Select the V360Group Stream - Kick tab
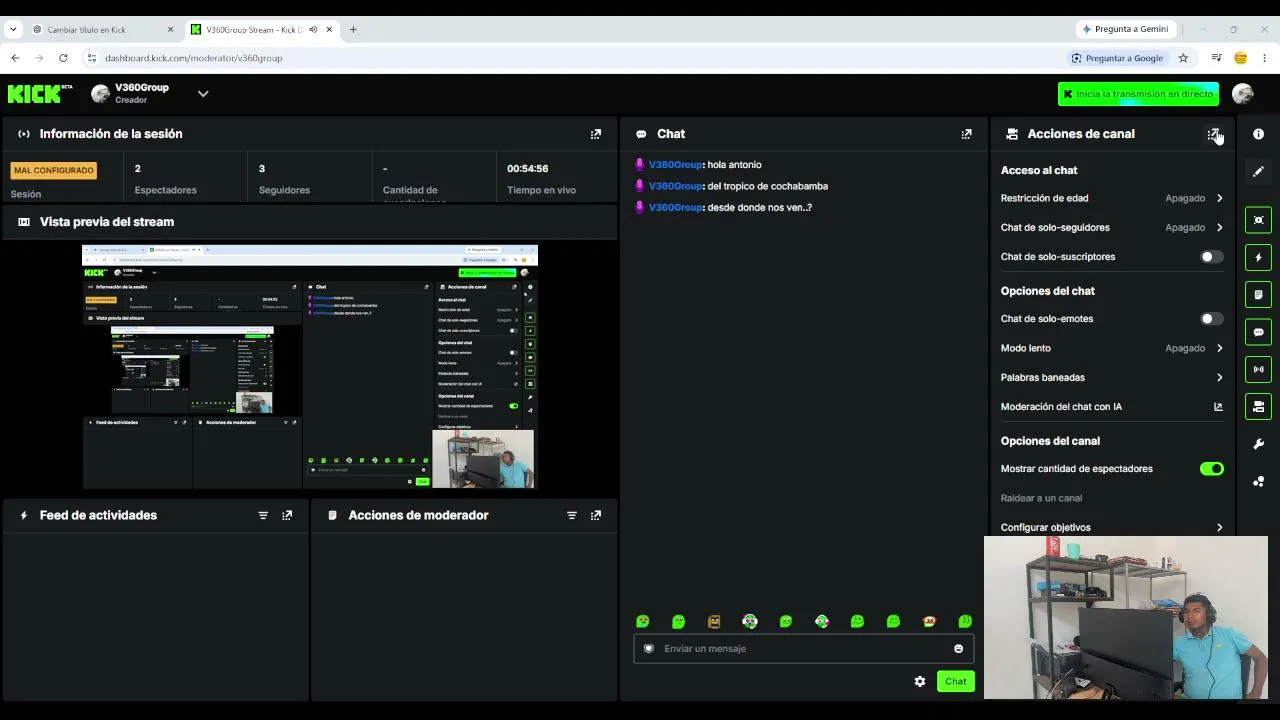This screenshot has height=720, width=1280. pos(263,30)
